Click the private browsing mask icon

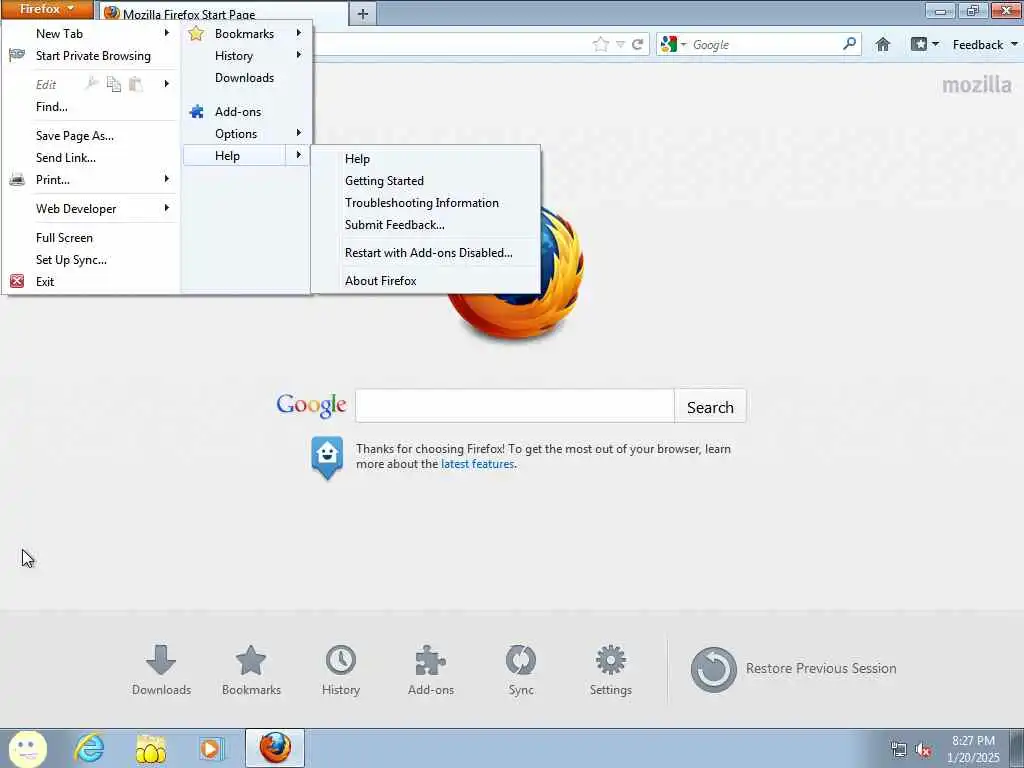(x=17, y=56)
